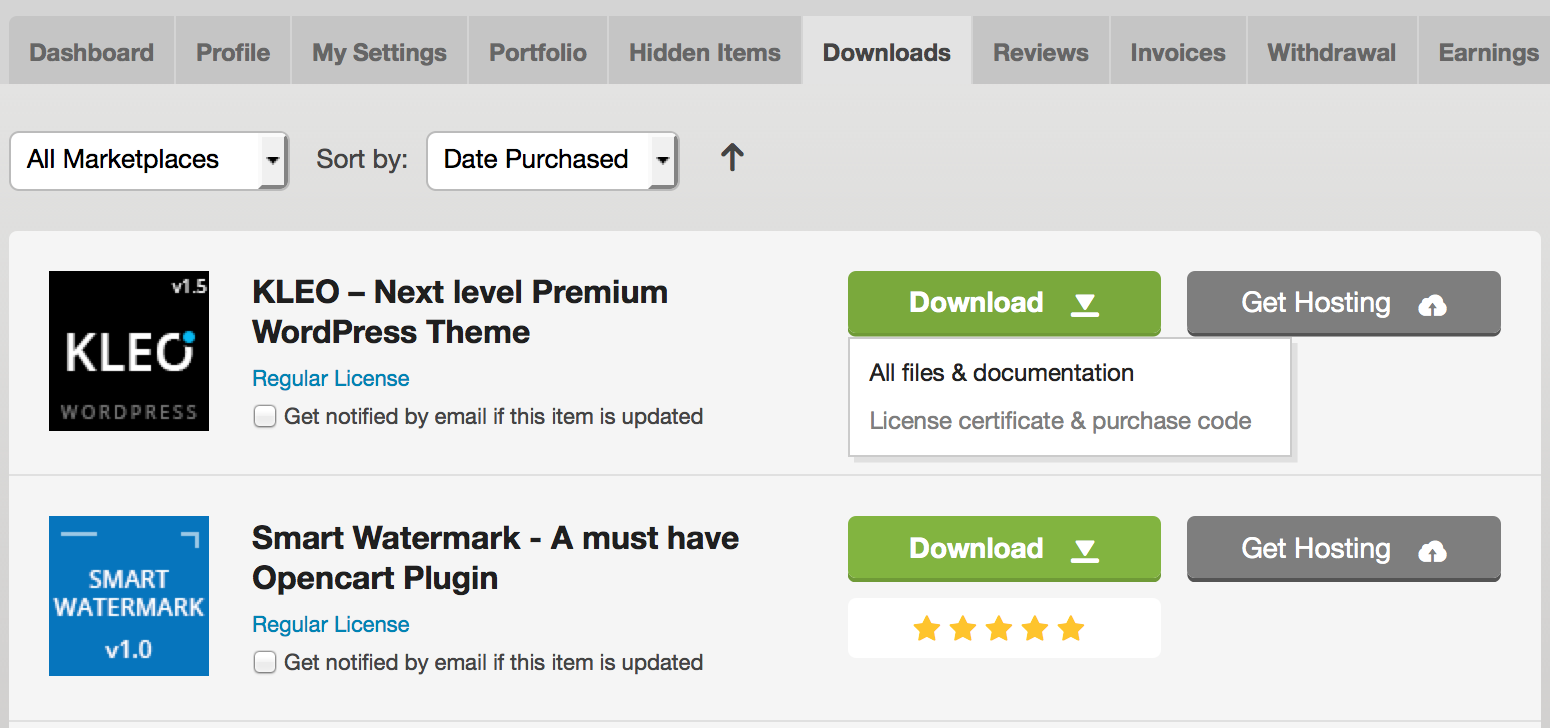Select the Downloads tab
The width and height of the screenshot is (1550, 728).
(x=887, y=52)
